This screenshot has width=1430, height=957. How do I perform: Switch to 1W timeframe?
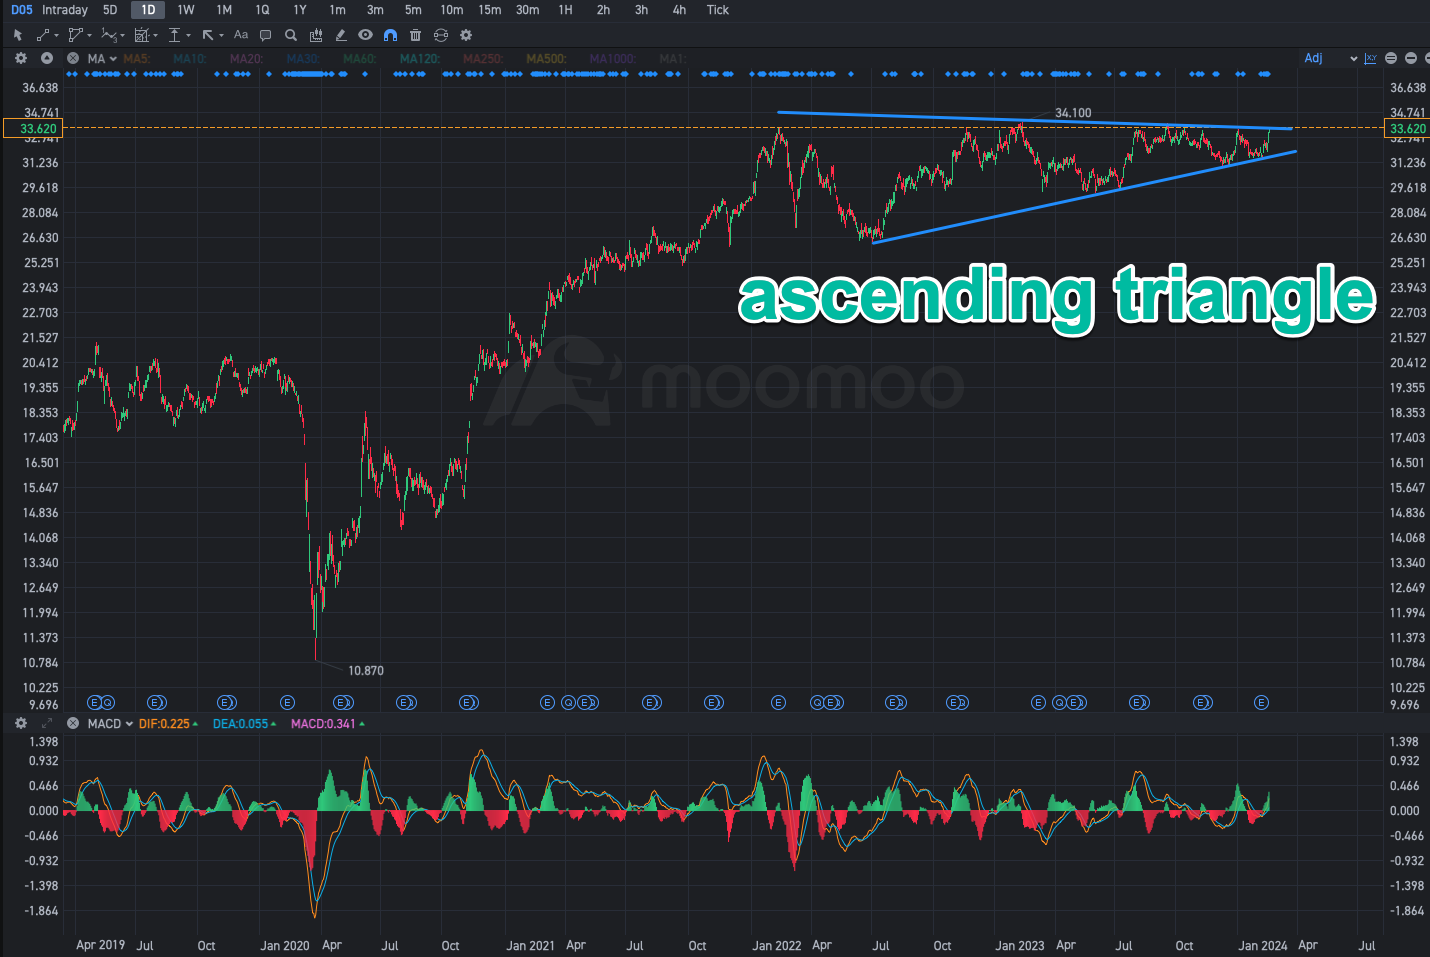[186, 10]
